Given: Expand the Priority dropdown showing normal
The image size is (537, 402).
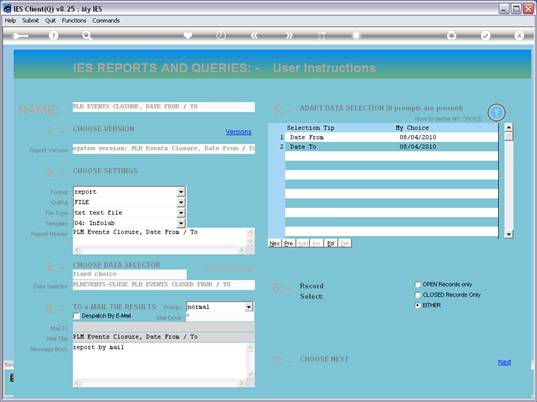Looking at the screenshot, I should point(249,307).
